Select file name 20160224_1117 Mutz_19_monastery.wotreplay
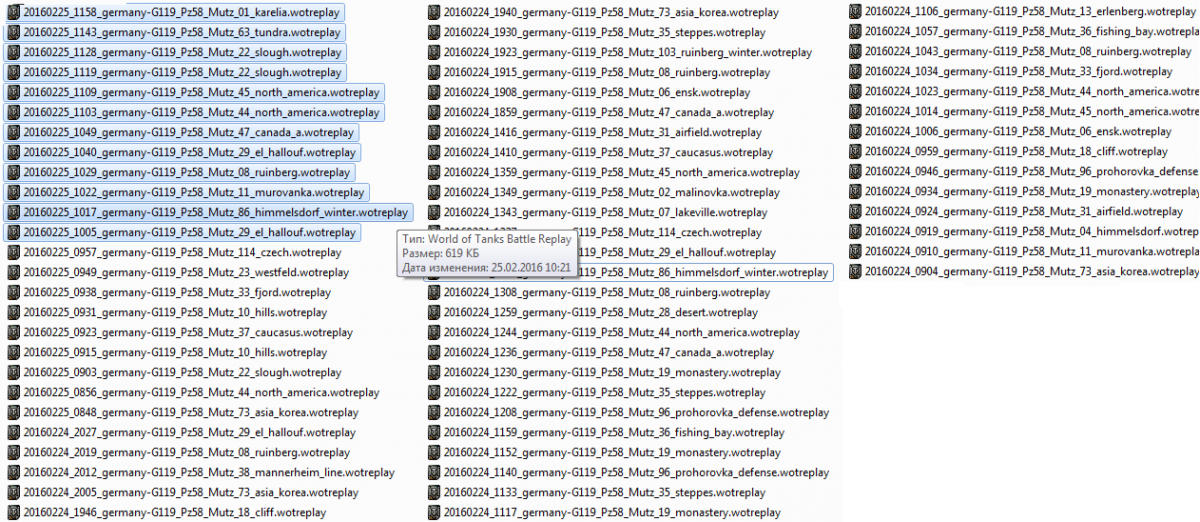 tap(612, 513)
